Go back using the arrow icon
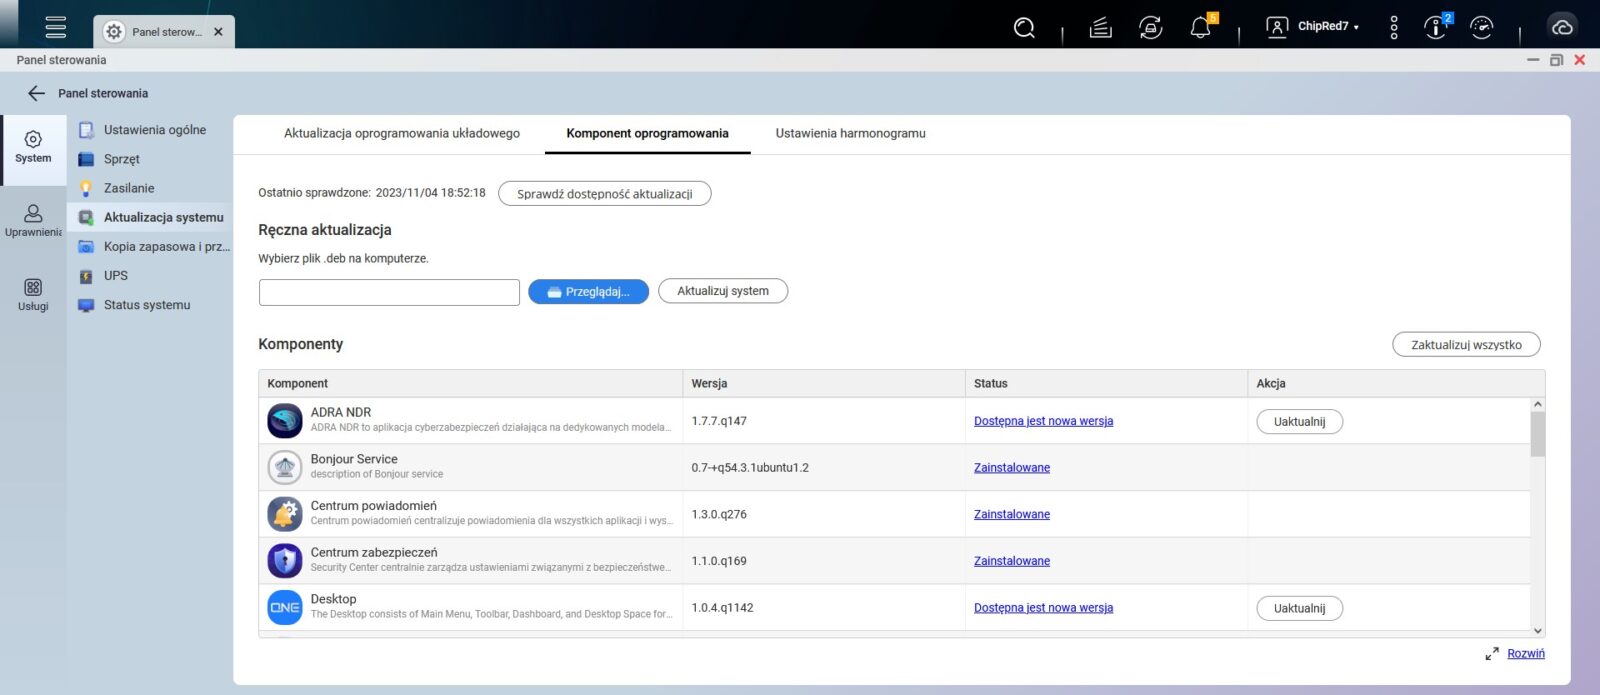Screen dimensions: 1600x695 point(36,93)
